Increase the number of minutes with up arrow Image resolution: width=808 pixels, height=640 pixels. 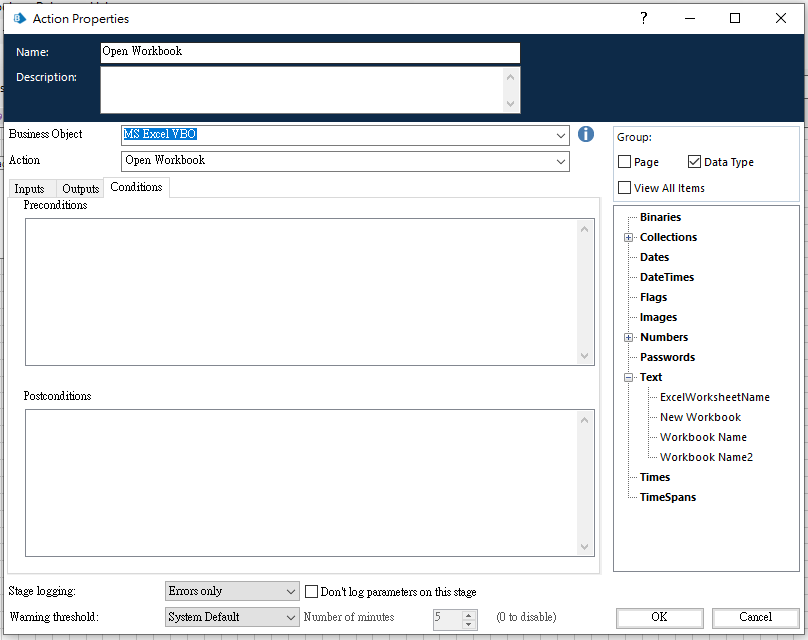point(468,615)
